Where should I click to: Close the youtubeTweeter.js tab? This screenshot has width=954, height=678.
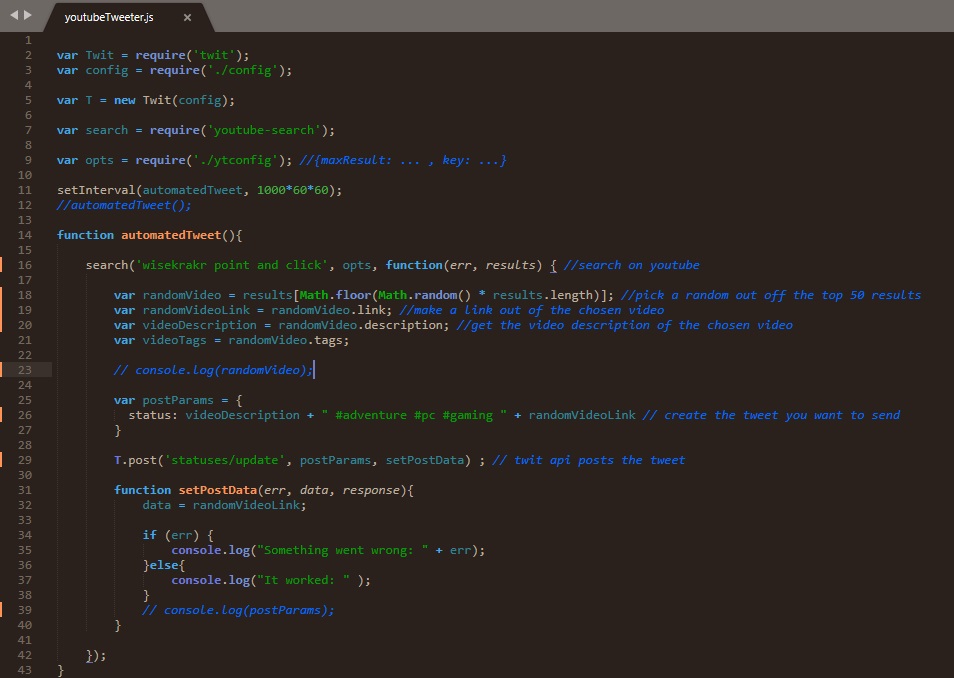[x=187, y=18]
